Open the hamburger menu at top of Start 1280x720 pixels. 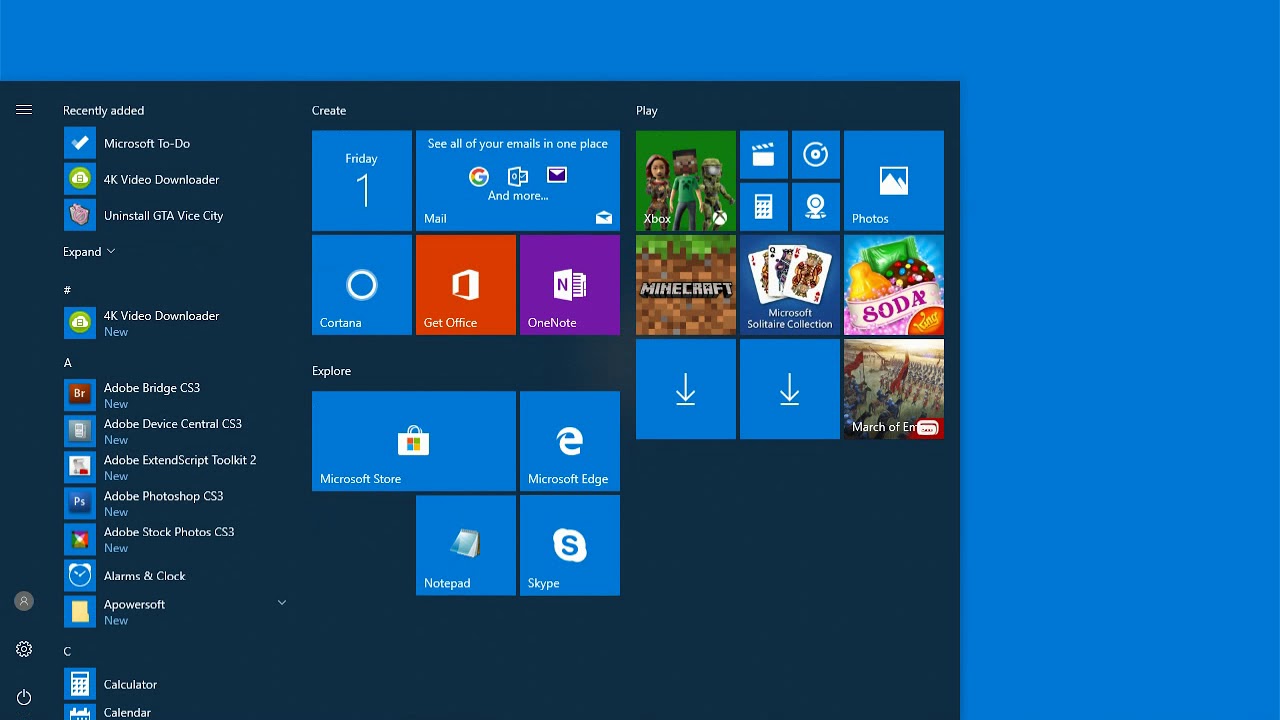[x=24, y=110]
